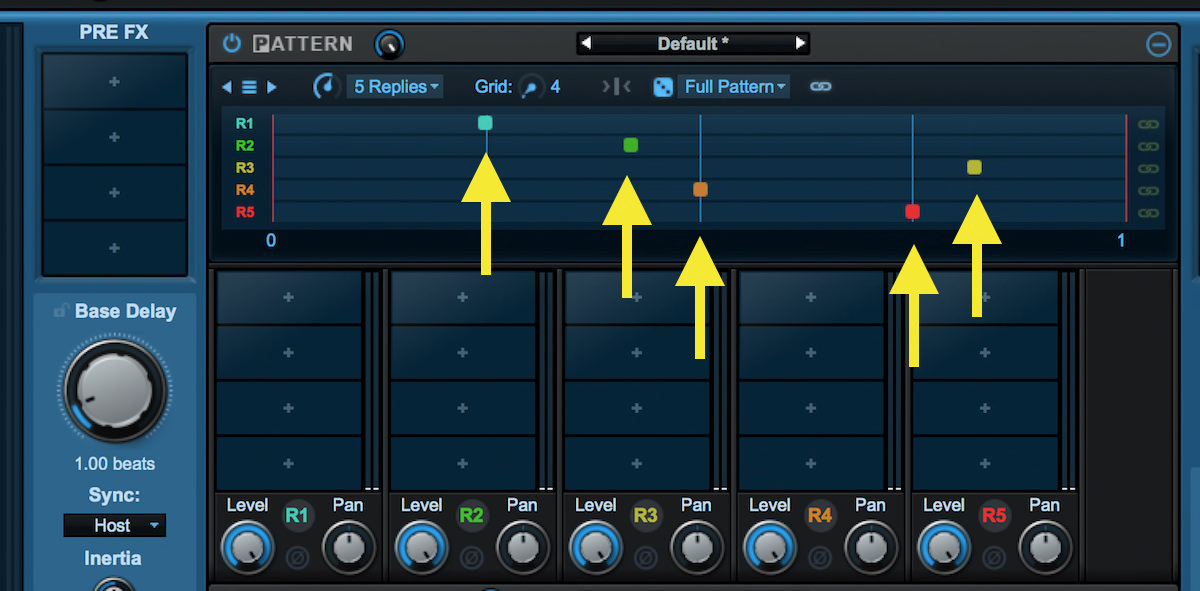This screenshot has height=591, width=1200.
Task: Click the Base Delay knob
Action: 114,389
